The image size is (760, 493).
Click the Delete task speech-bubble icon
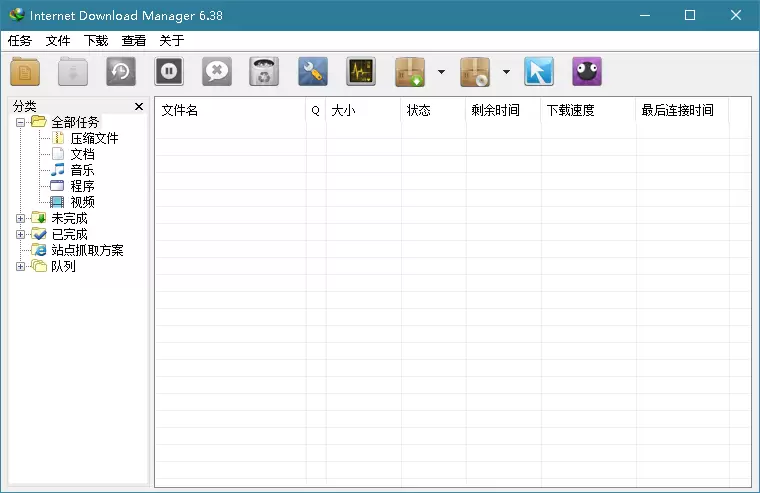[217, 72]
